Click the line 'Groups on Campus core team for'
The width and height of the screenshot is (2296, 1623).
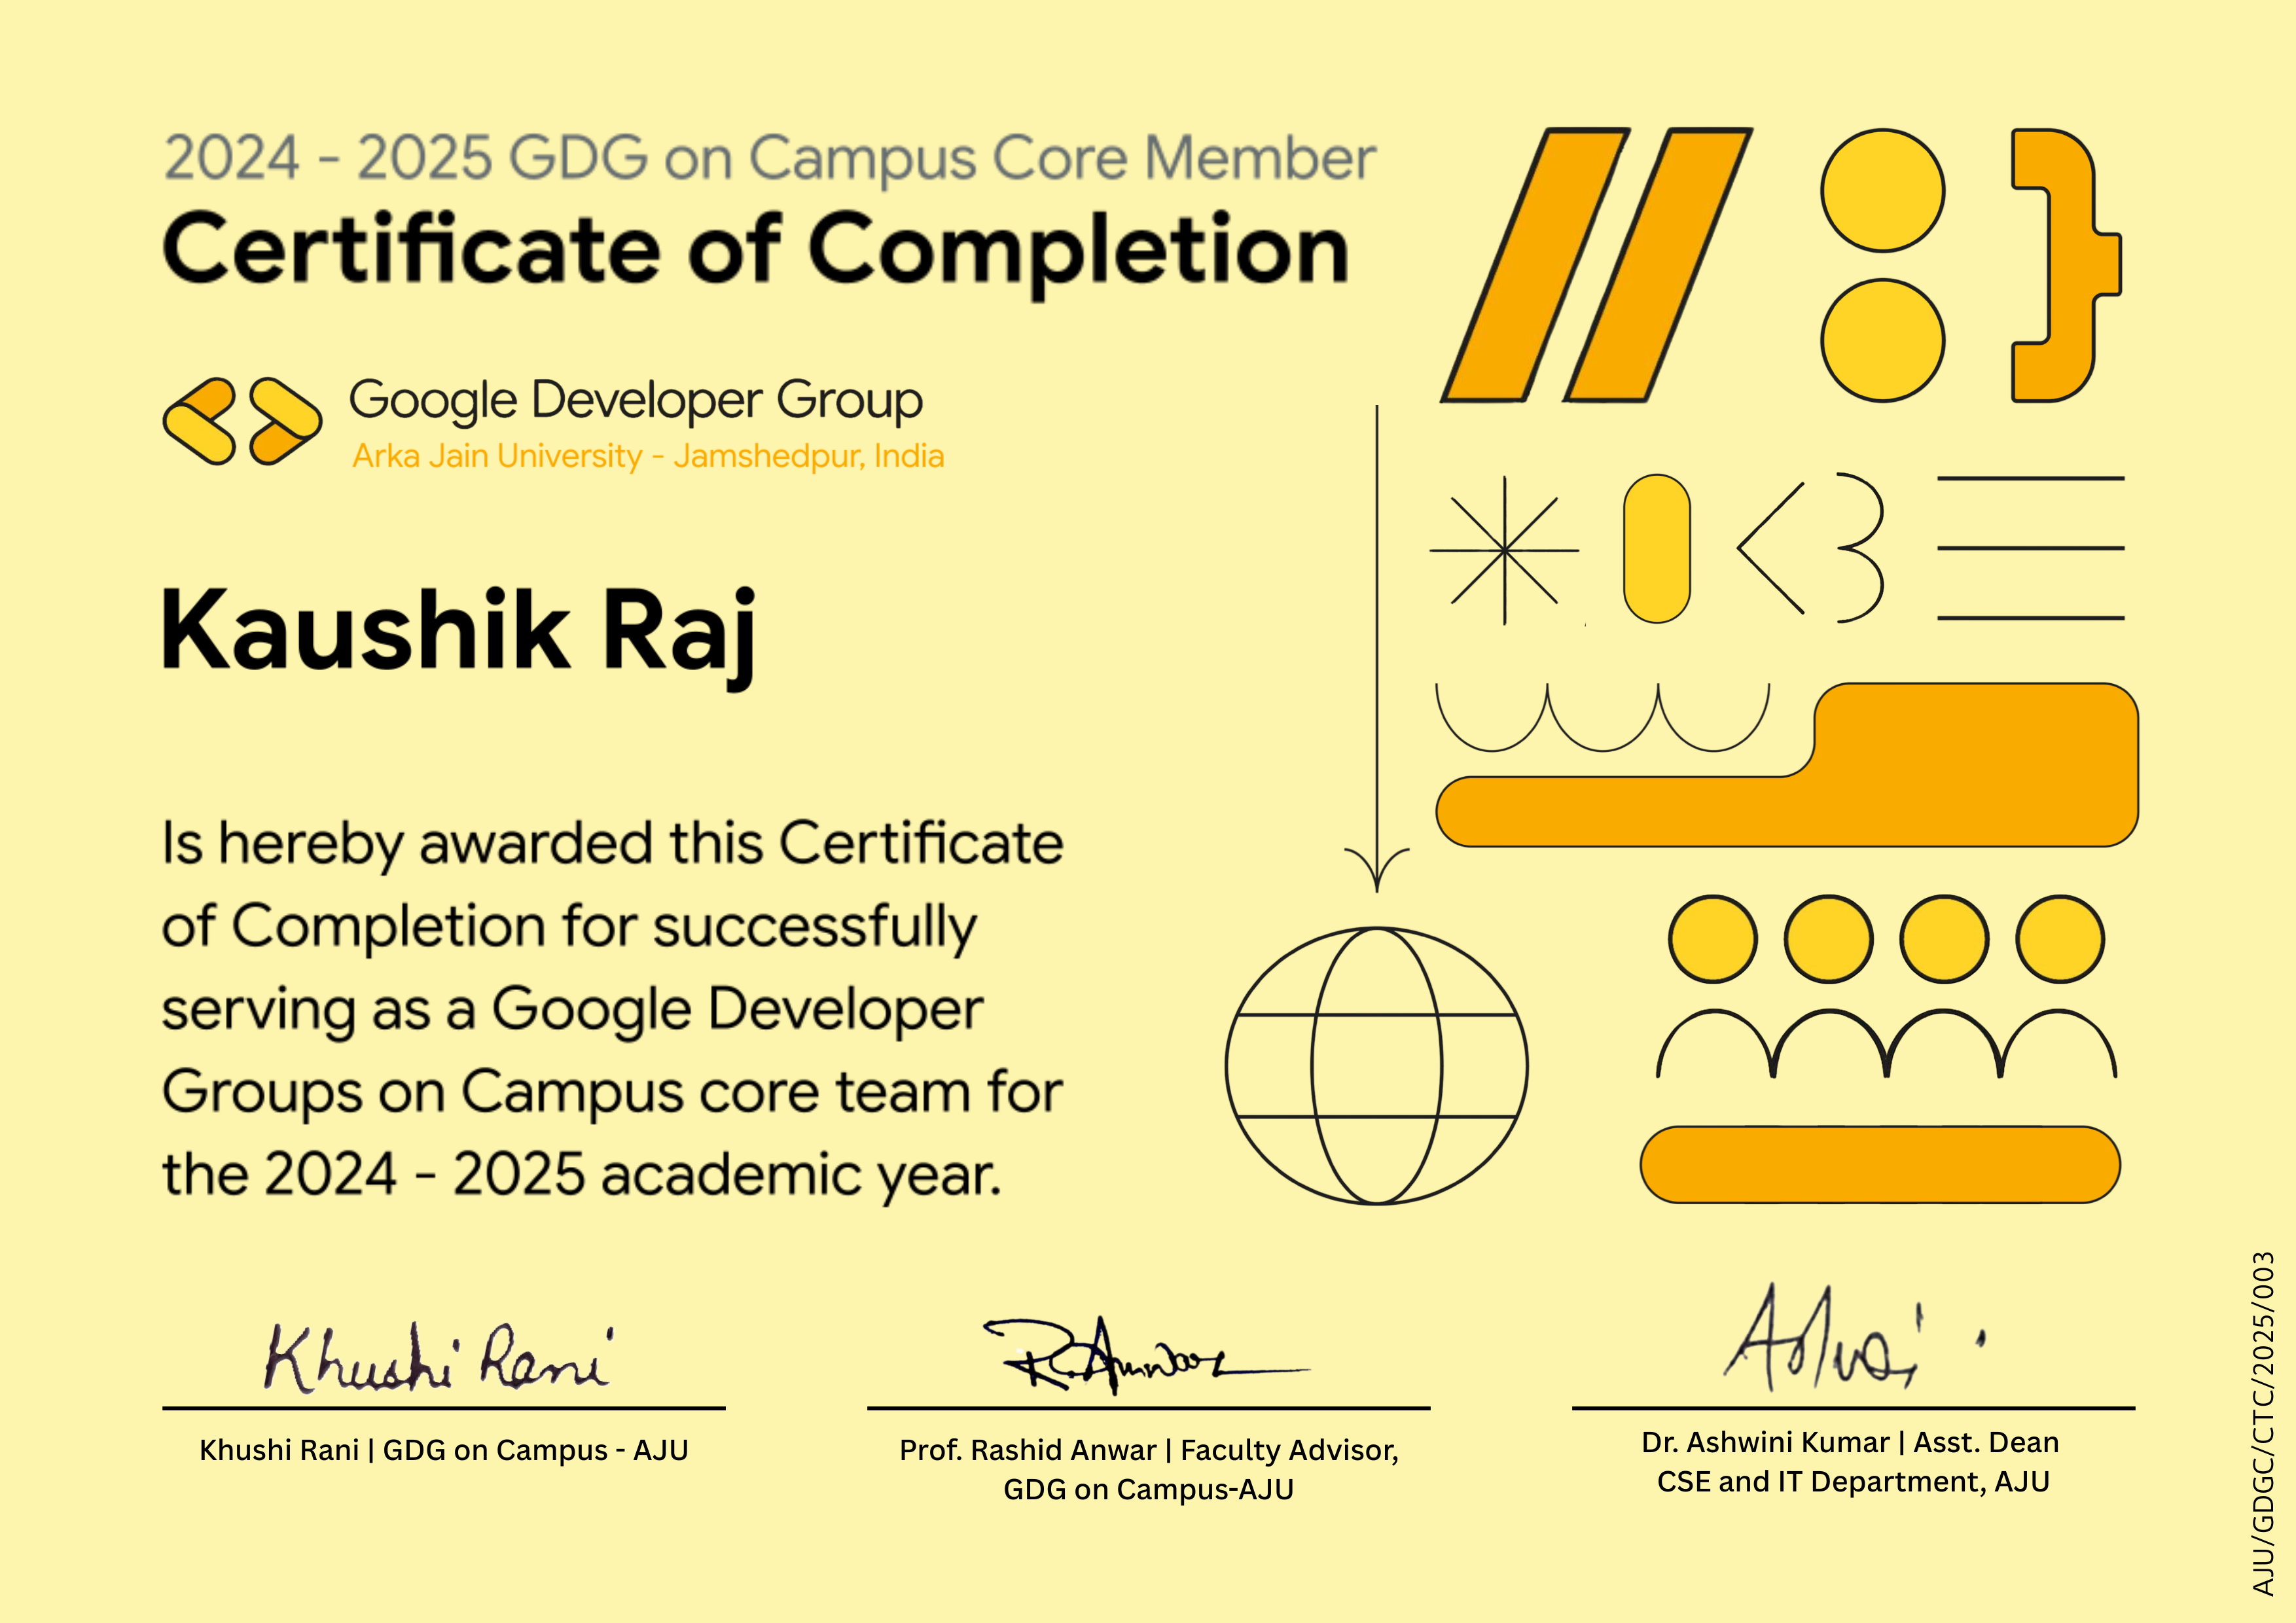tap(612, 1093)
